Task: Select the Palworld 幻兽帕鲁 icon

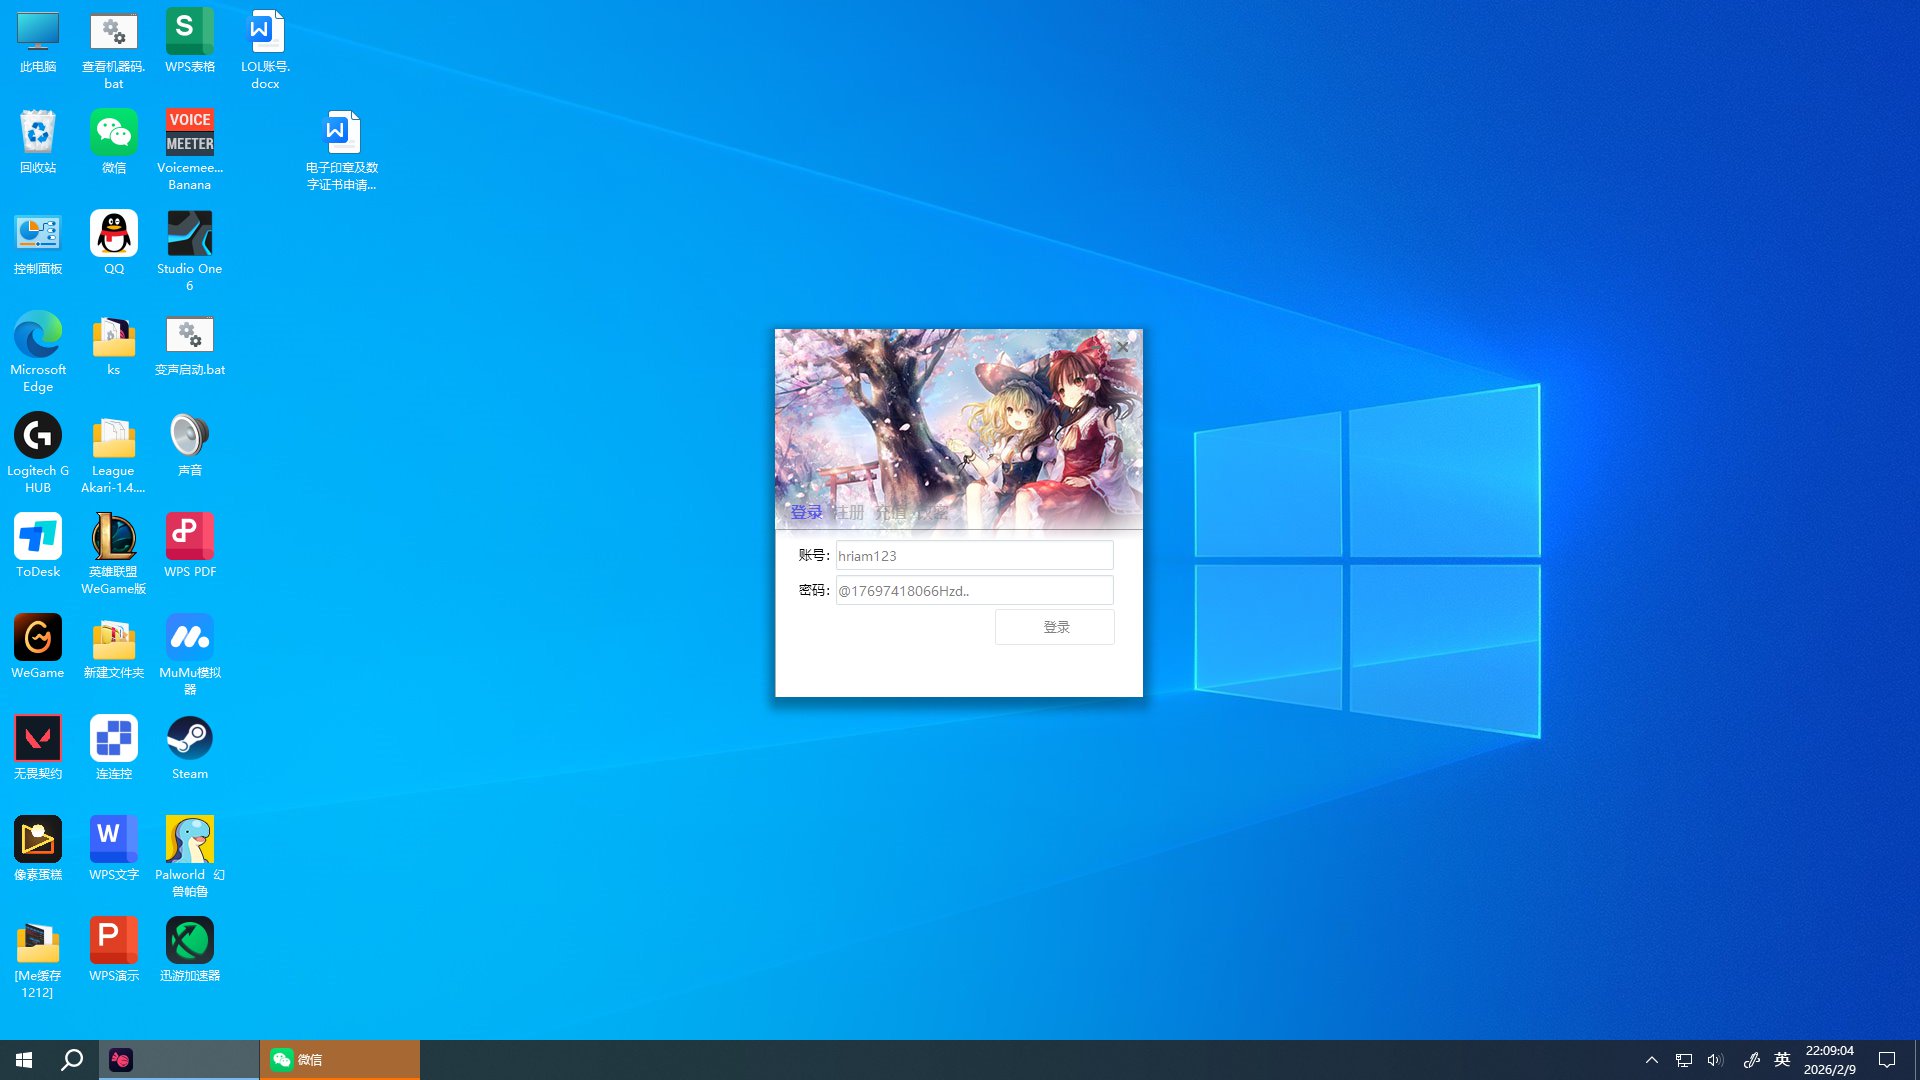Action: [x=189, y=841]
